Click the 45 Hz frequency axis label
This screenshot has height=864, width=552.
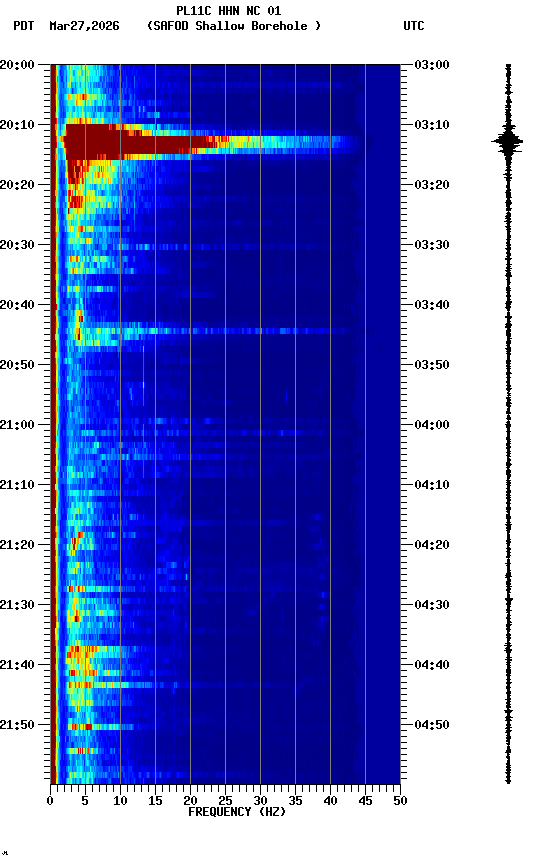365,802
